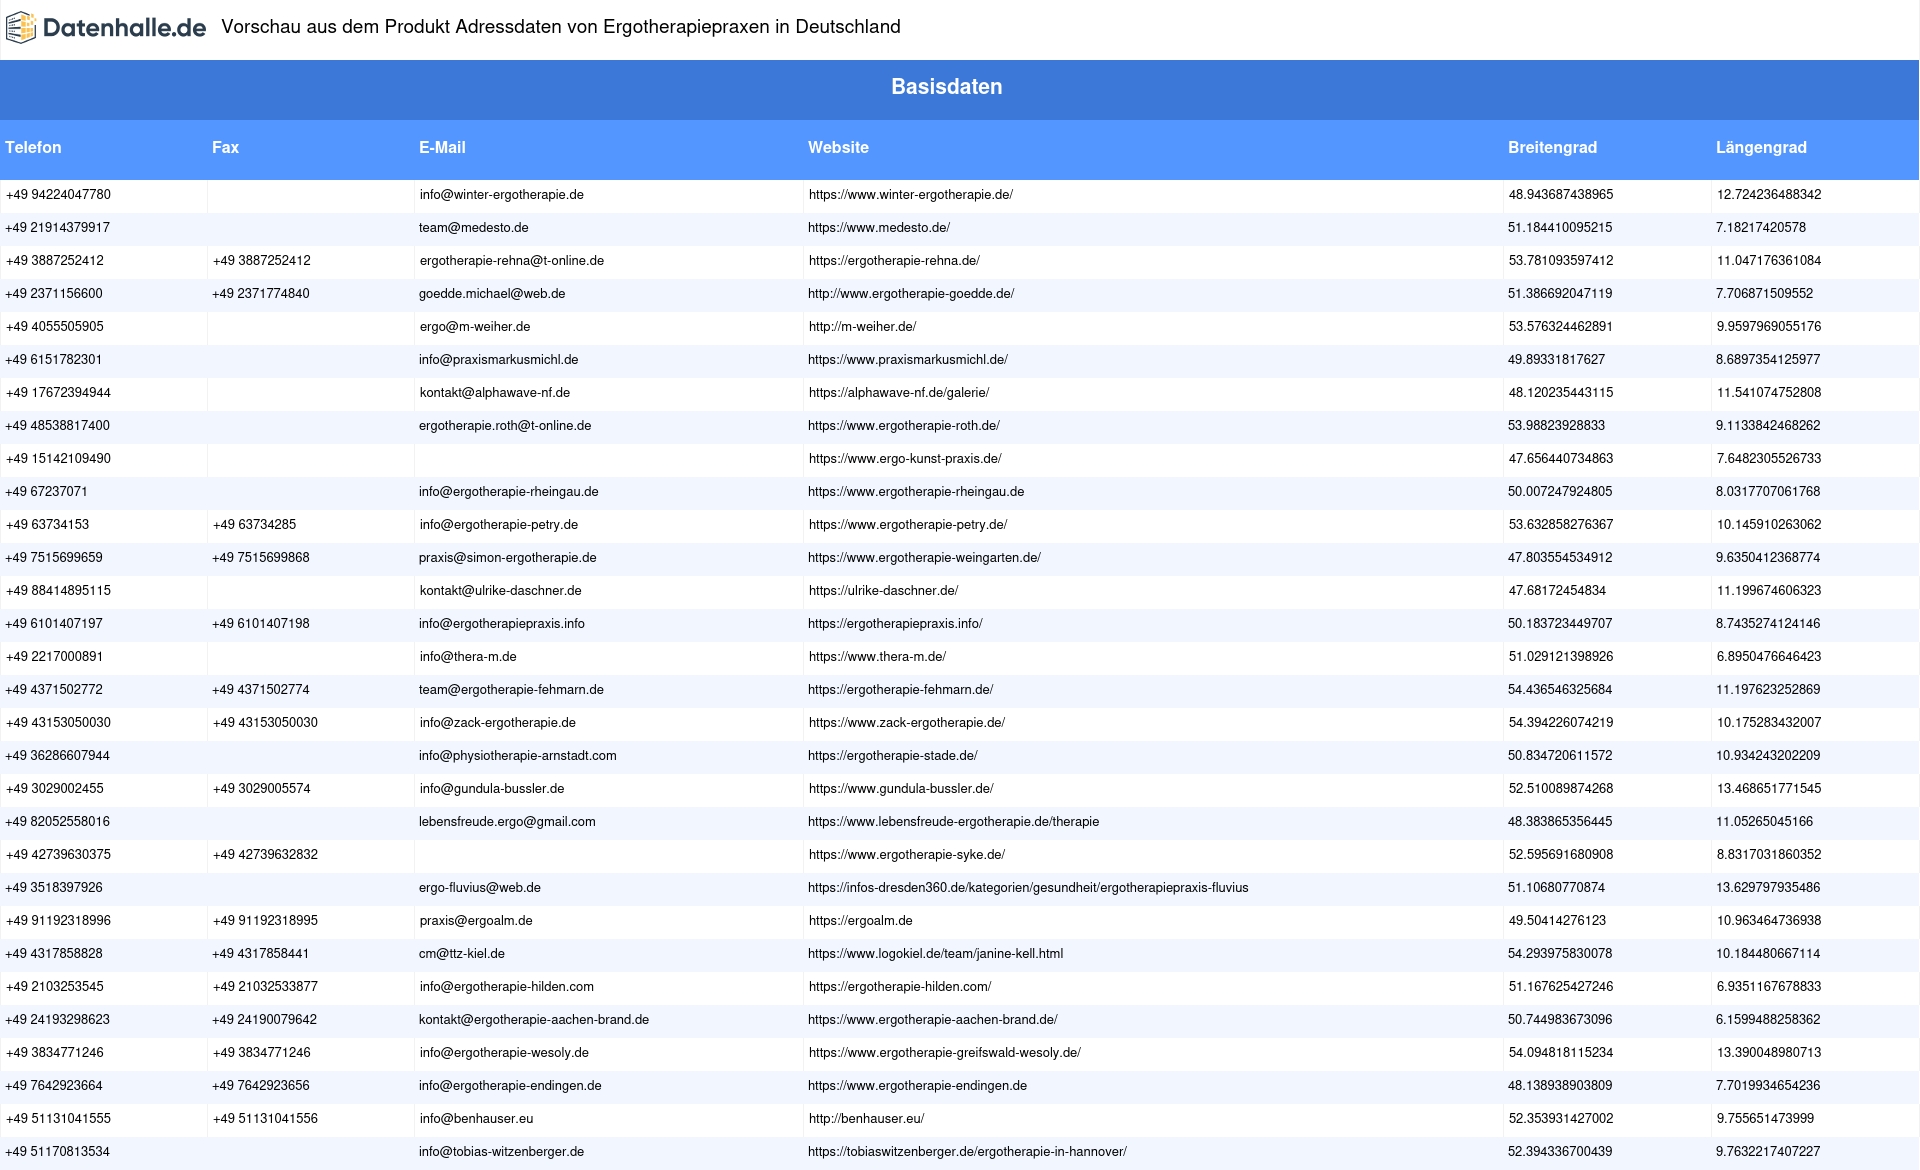
Task: Click email lebensfreude.ergo@gmail.com
Action: click(507, 822)
